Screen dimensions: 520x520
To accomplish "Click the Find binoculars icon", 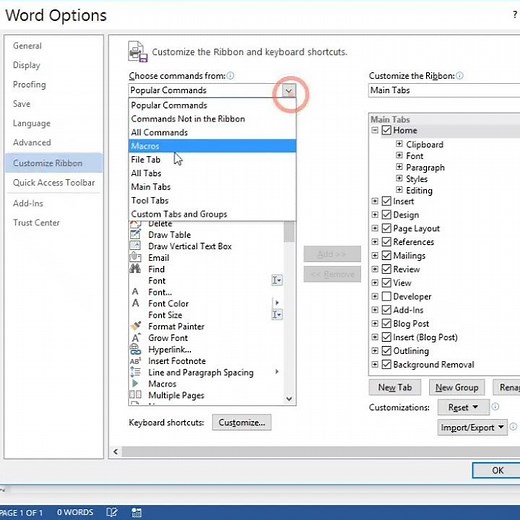I will point(135,269).
